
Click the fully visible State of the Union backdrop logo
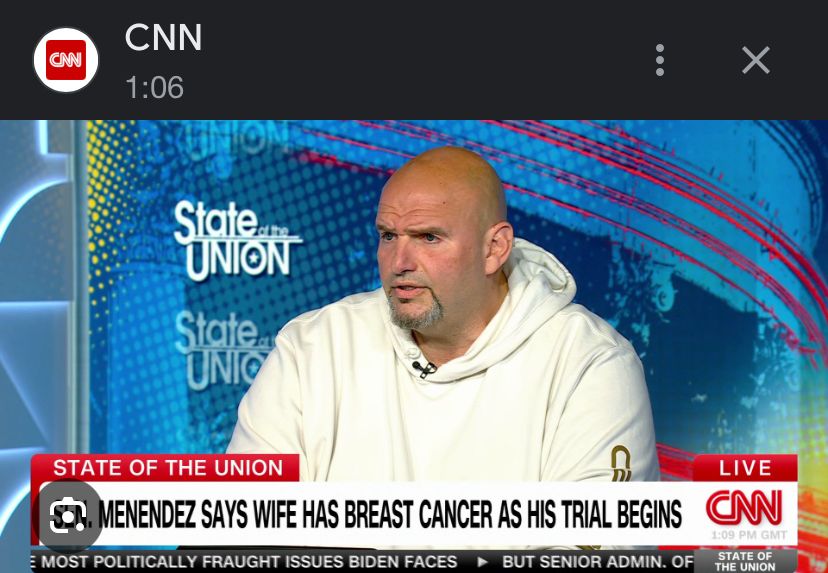pos(236,240)
